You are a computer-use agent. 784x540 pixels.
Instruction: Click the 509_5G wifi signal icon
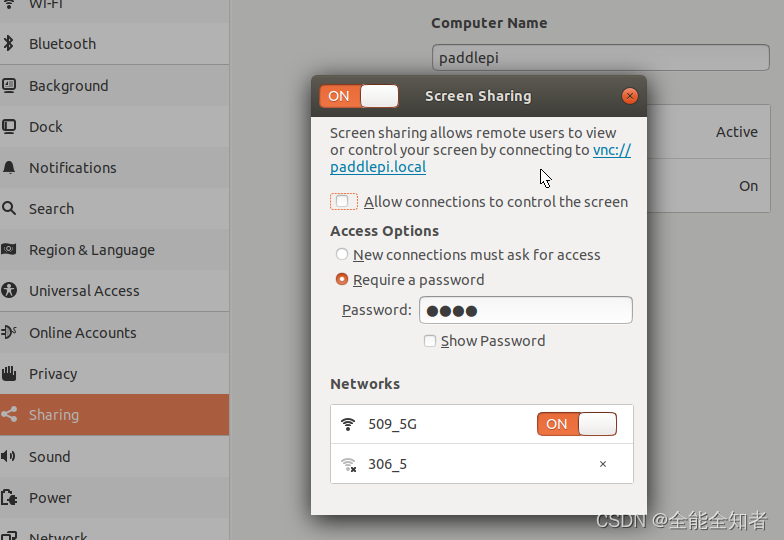tap(348, 424)
